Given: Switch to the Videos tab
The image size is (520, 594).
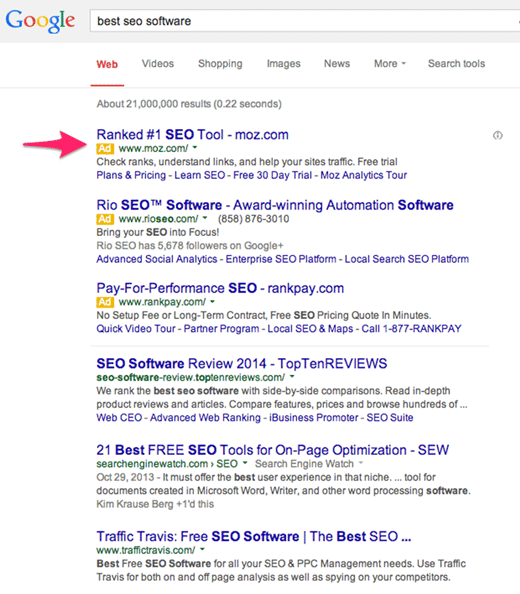Looking at the screenshot, I should [158, 64].
